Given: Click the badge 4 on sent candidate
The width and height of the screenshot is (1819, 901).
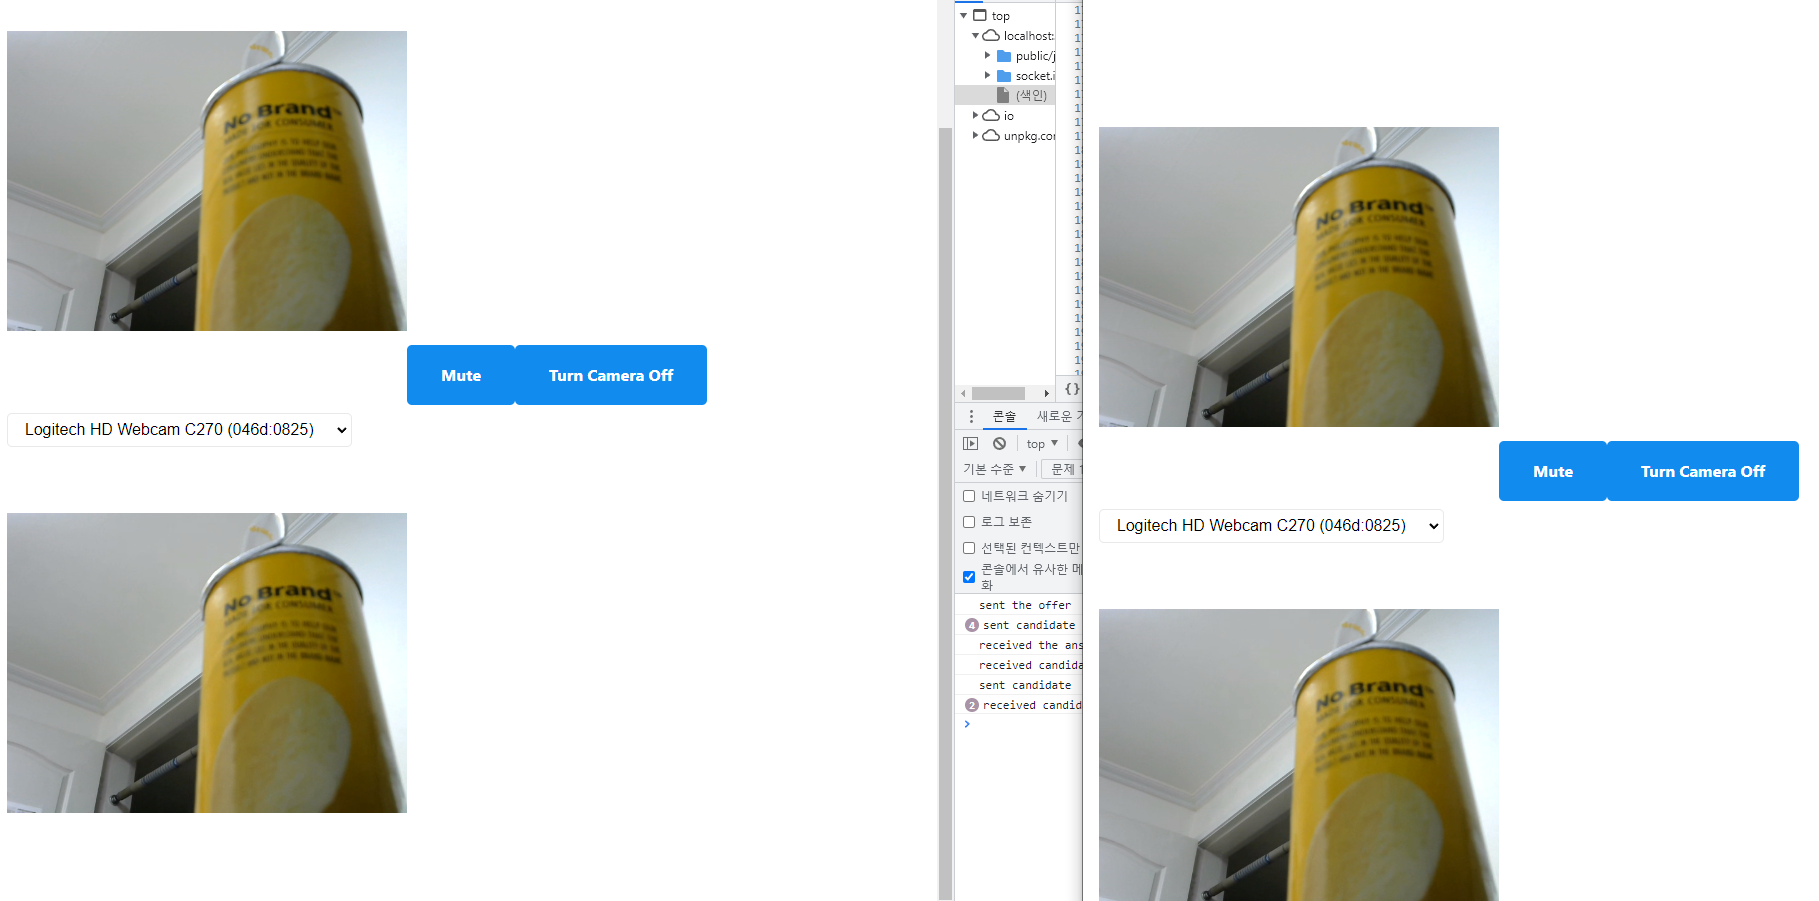Looking at the screenshot, I should pyautogui.click(x=971, y=625).
